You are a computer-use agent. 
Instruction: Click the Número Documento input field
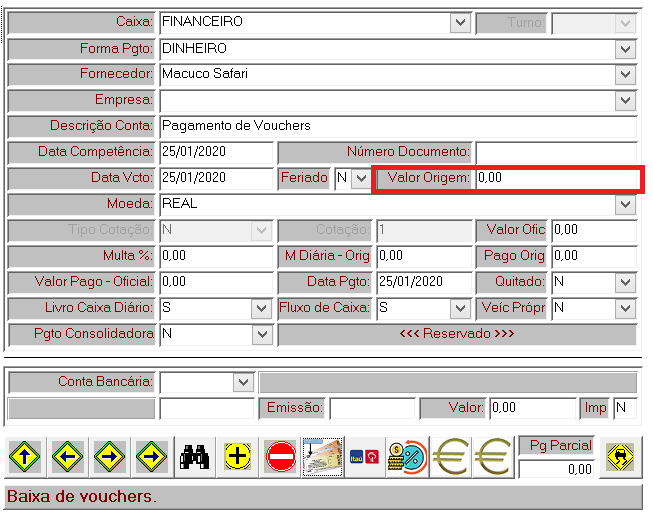tap(556, 152)
